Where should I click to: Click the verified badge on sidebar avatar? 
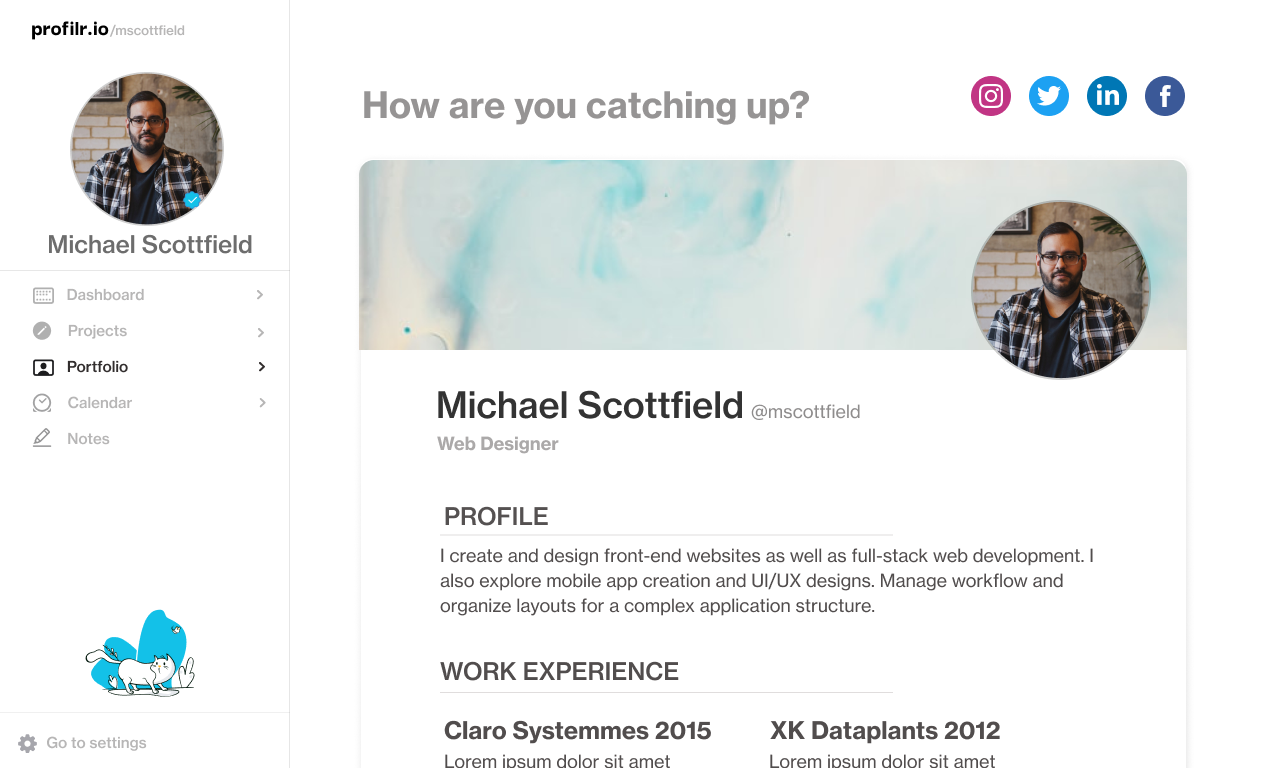192,199
